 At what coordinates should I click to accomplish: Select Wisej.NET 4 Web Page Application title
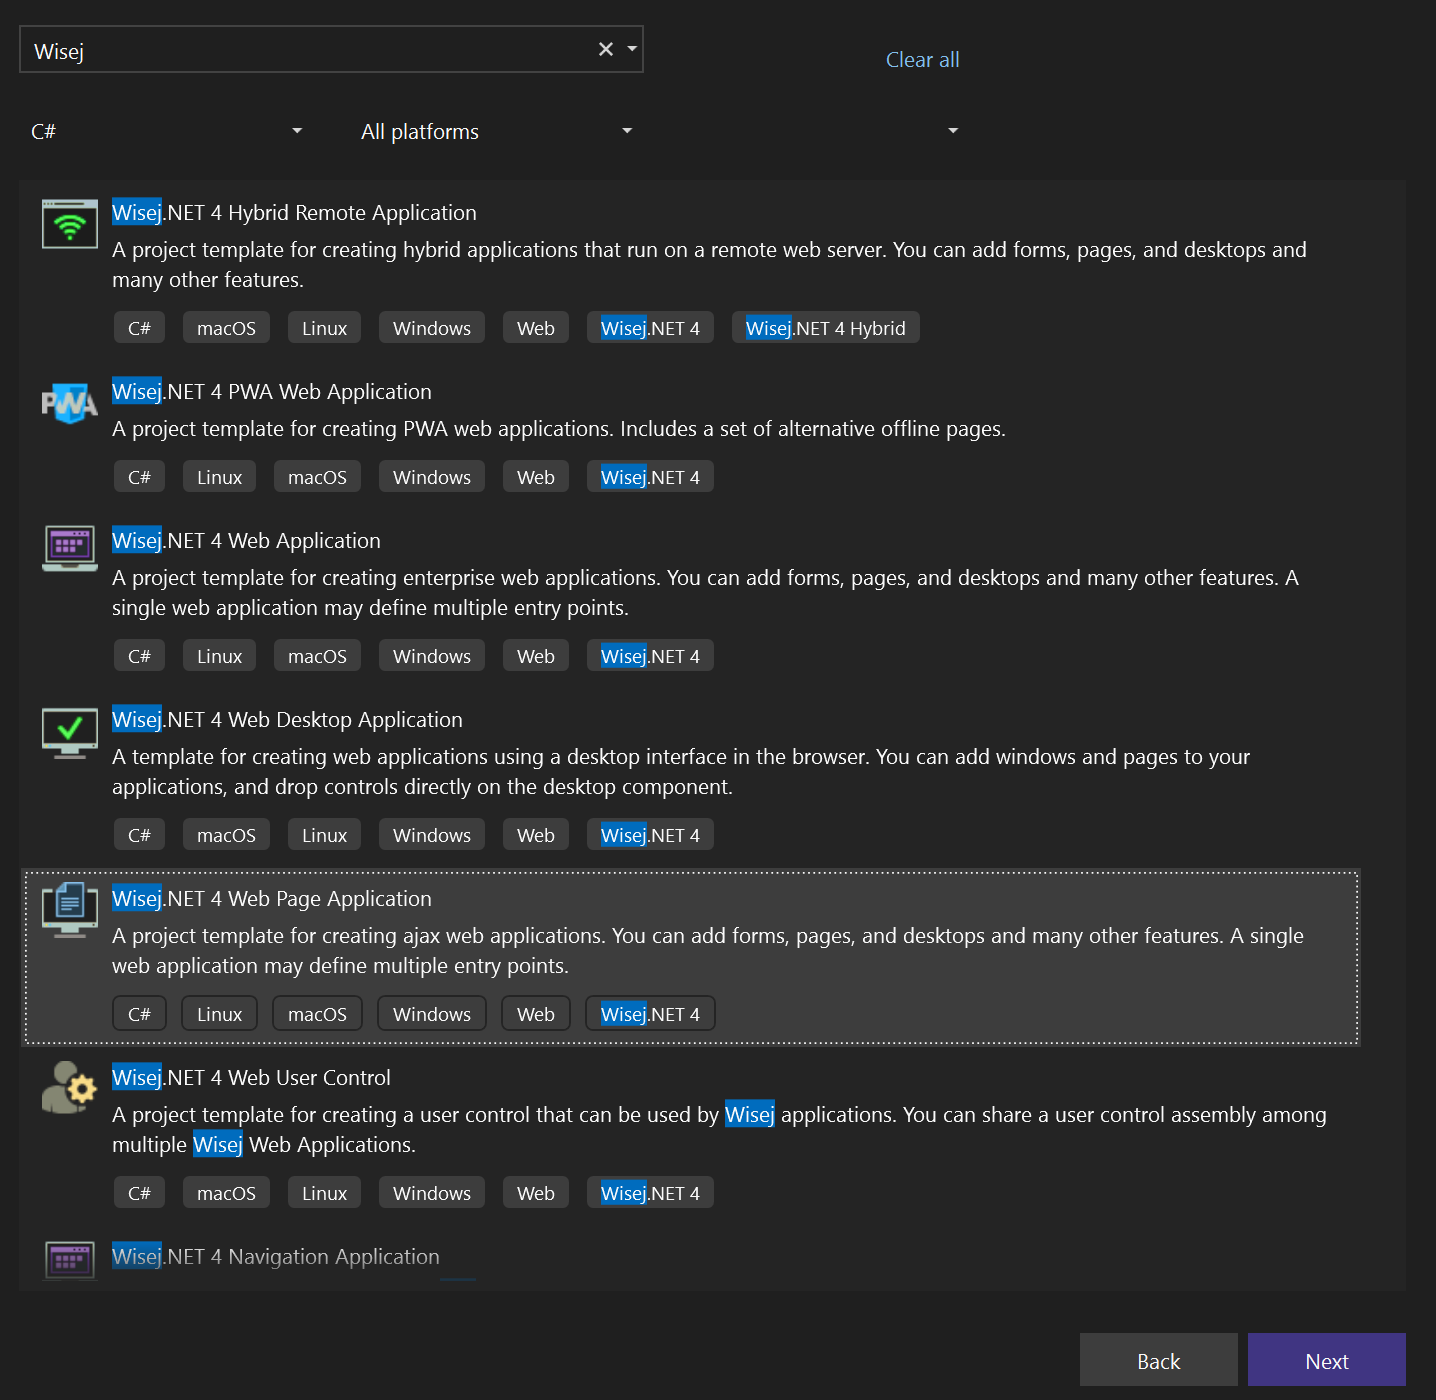(272, 899)
